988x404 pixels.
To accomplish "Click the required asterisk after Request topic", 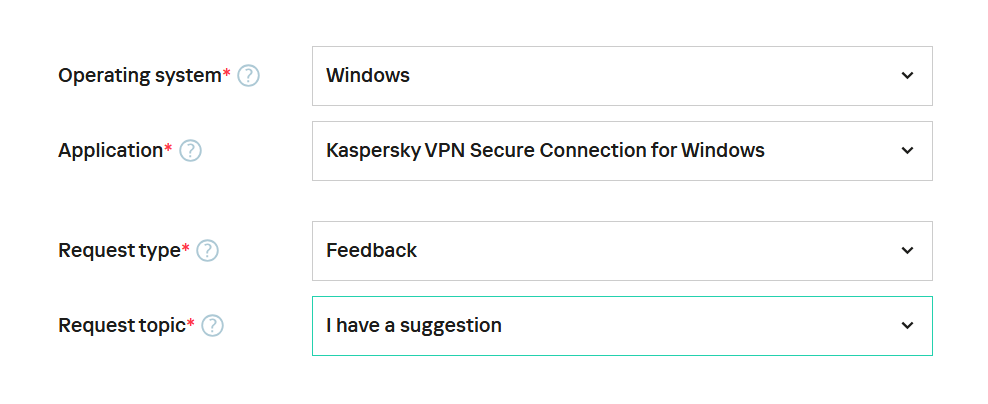I will coord(191,324).
